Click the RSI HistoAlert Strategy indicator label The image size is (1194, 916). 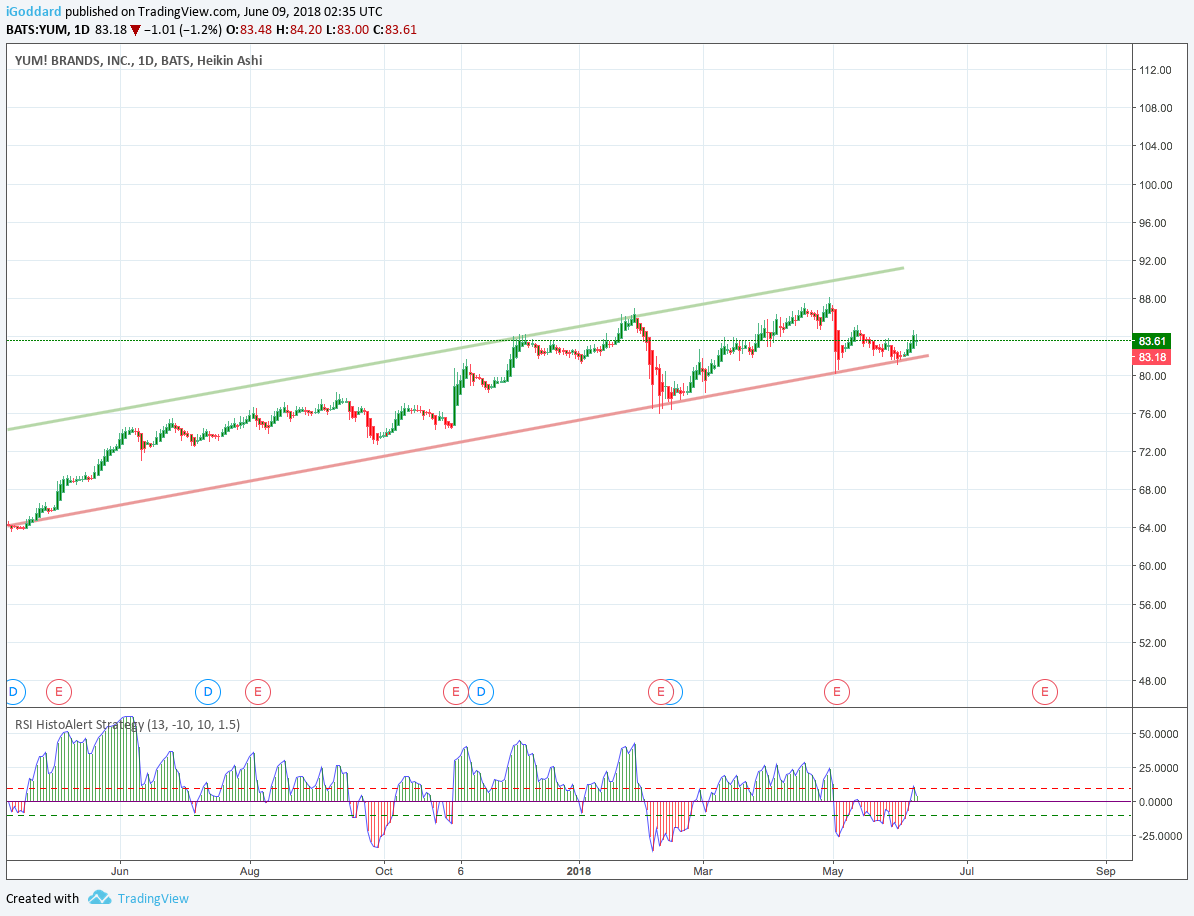(127, 724)
